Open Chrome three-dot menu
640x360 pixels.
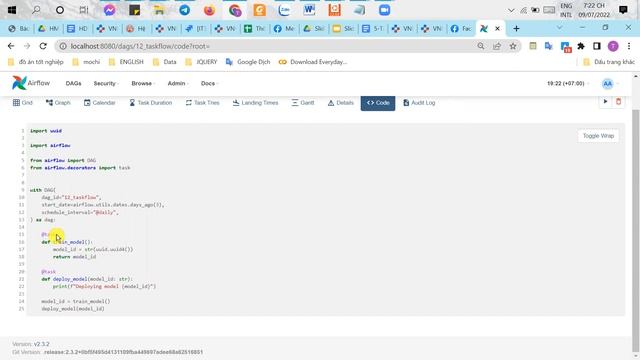tap(629, 46)
